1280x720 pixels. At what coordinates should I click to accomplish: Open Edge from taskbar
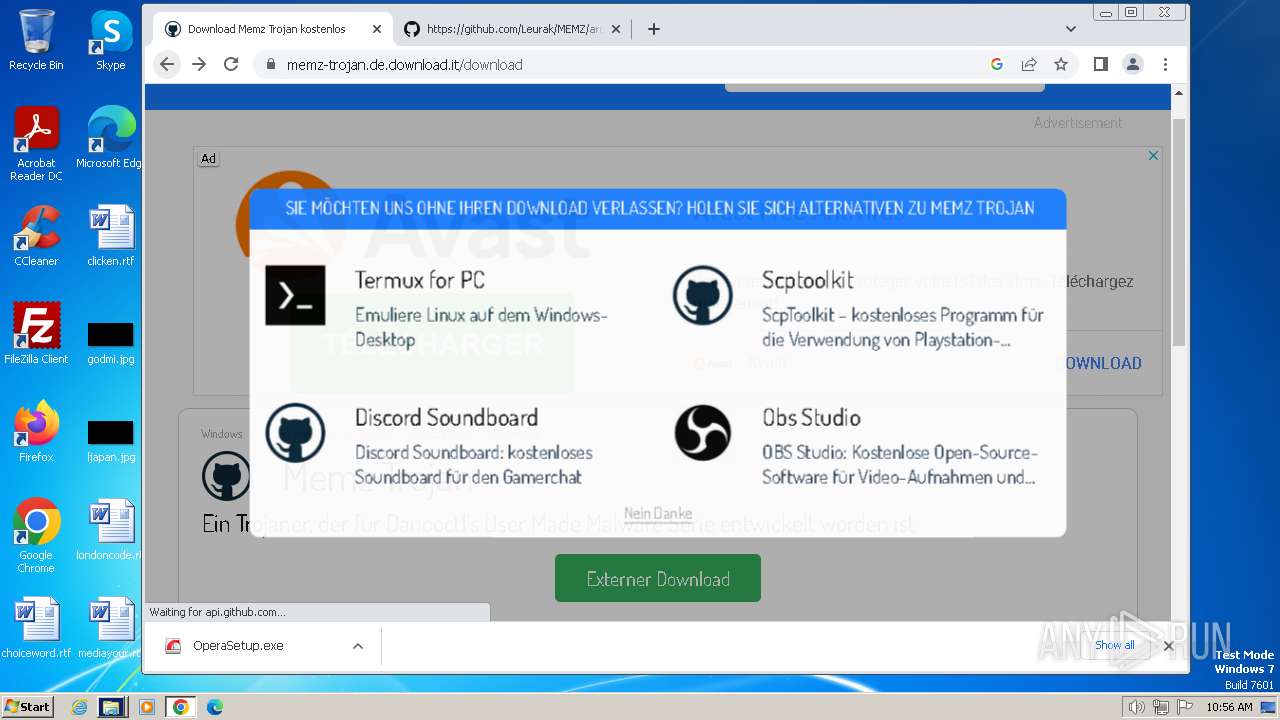coord(215,707)
